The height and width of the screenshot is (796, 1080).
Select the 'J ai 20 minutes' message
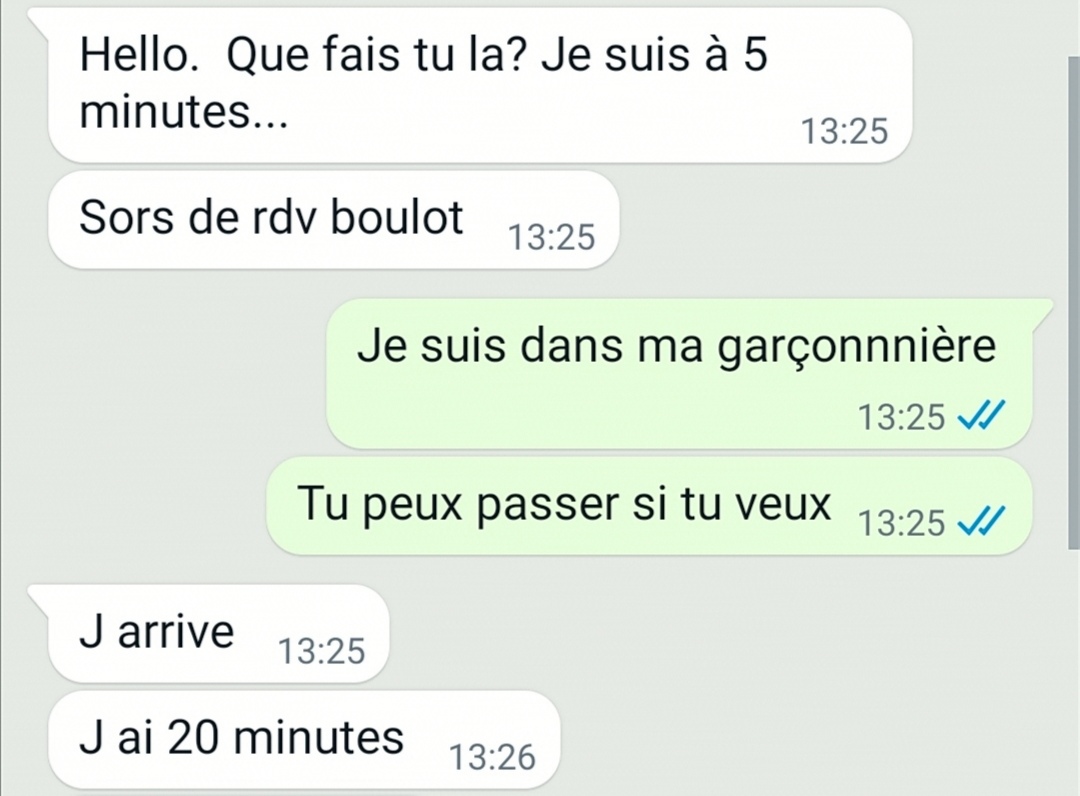click(x=304, y=740)
